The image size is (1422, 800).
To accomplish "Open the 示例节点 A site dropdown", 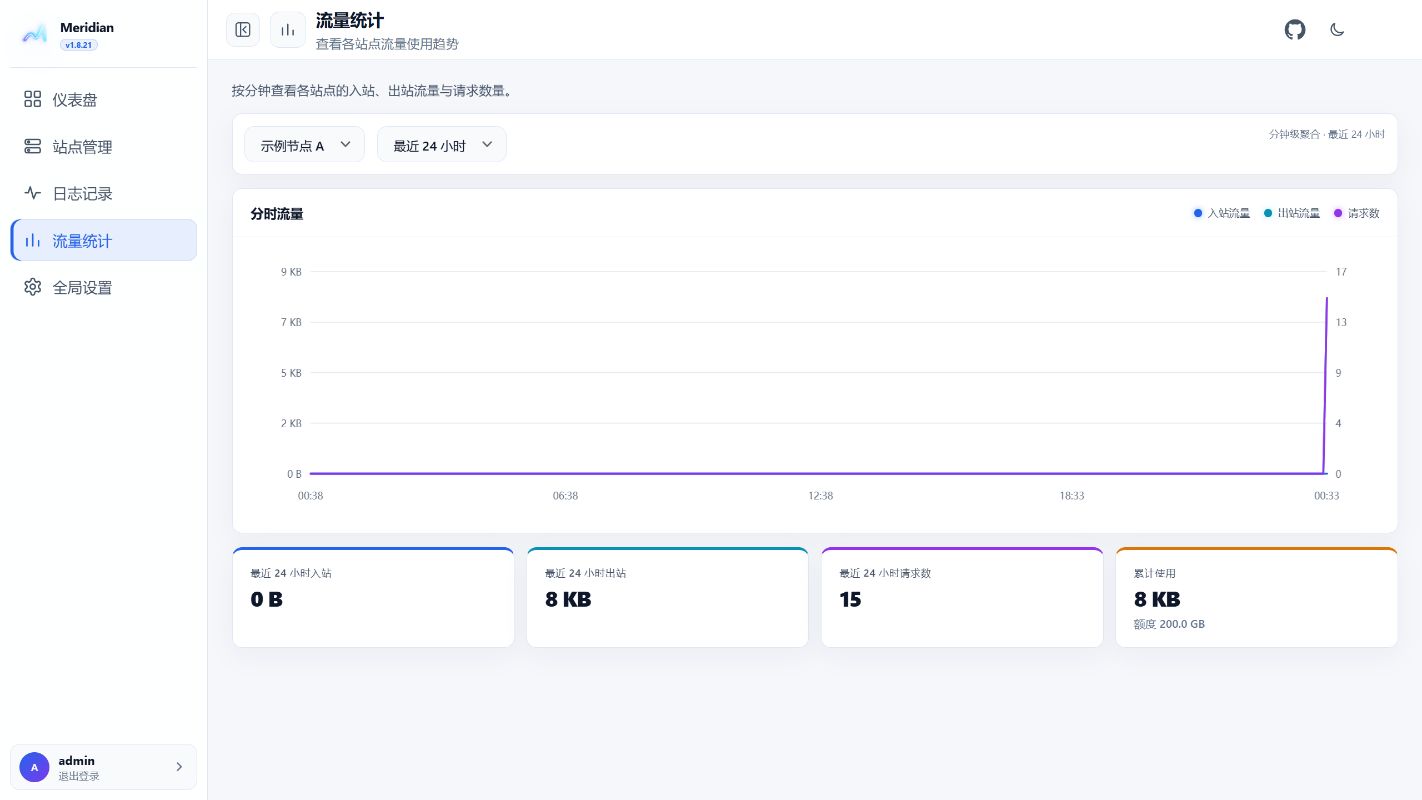I will (x=305, y=145).
